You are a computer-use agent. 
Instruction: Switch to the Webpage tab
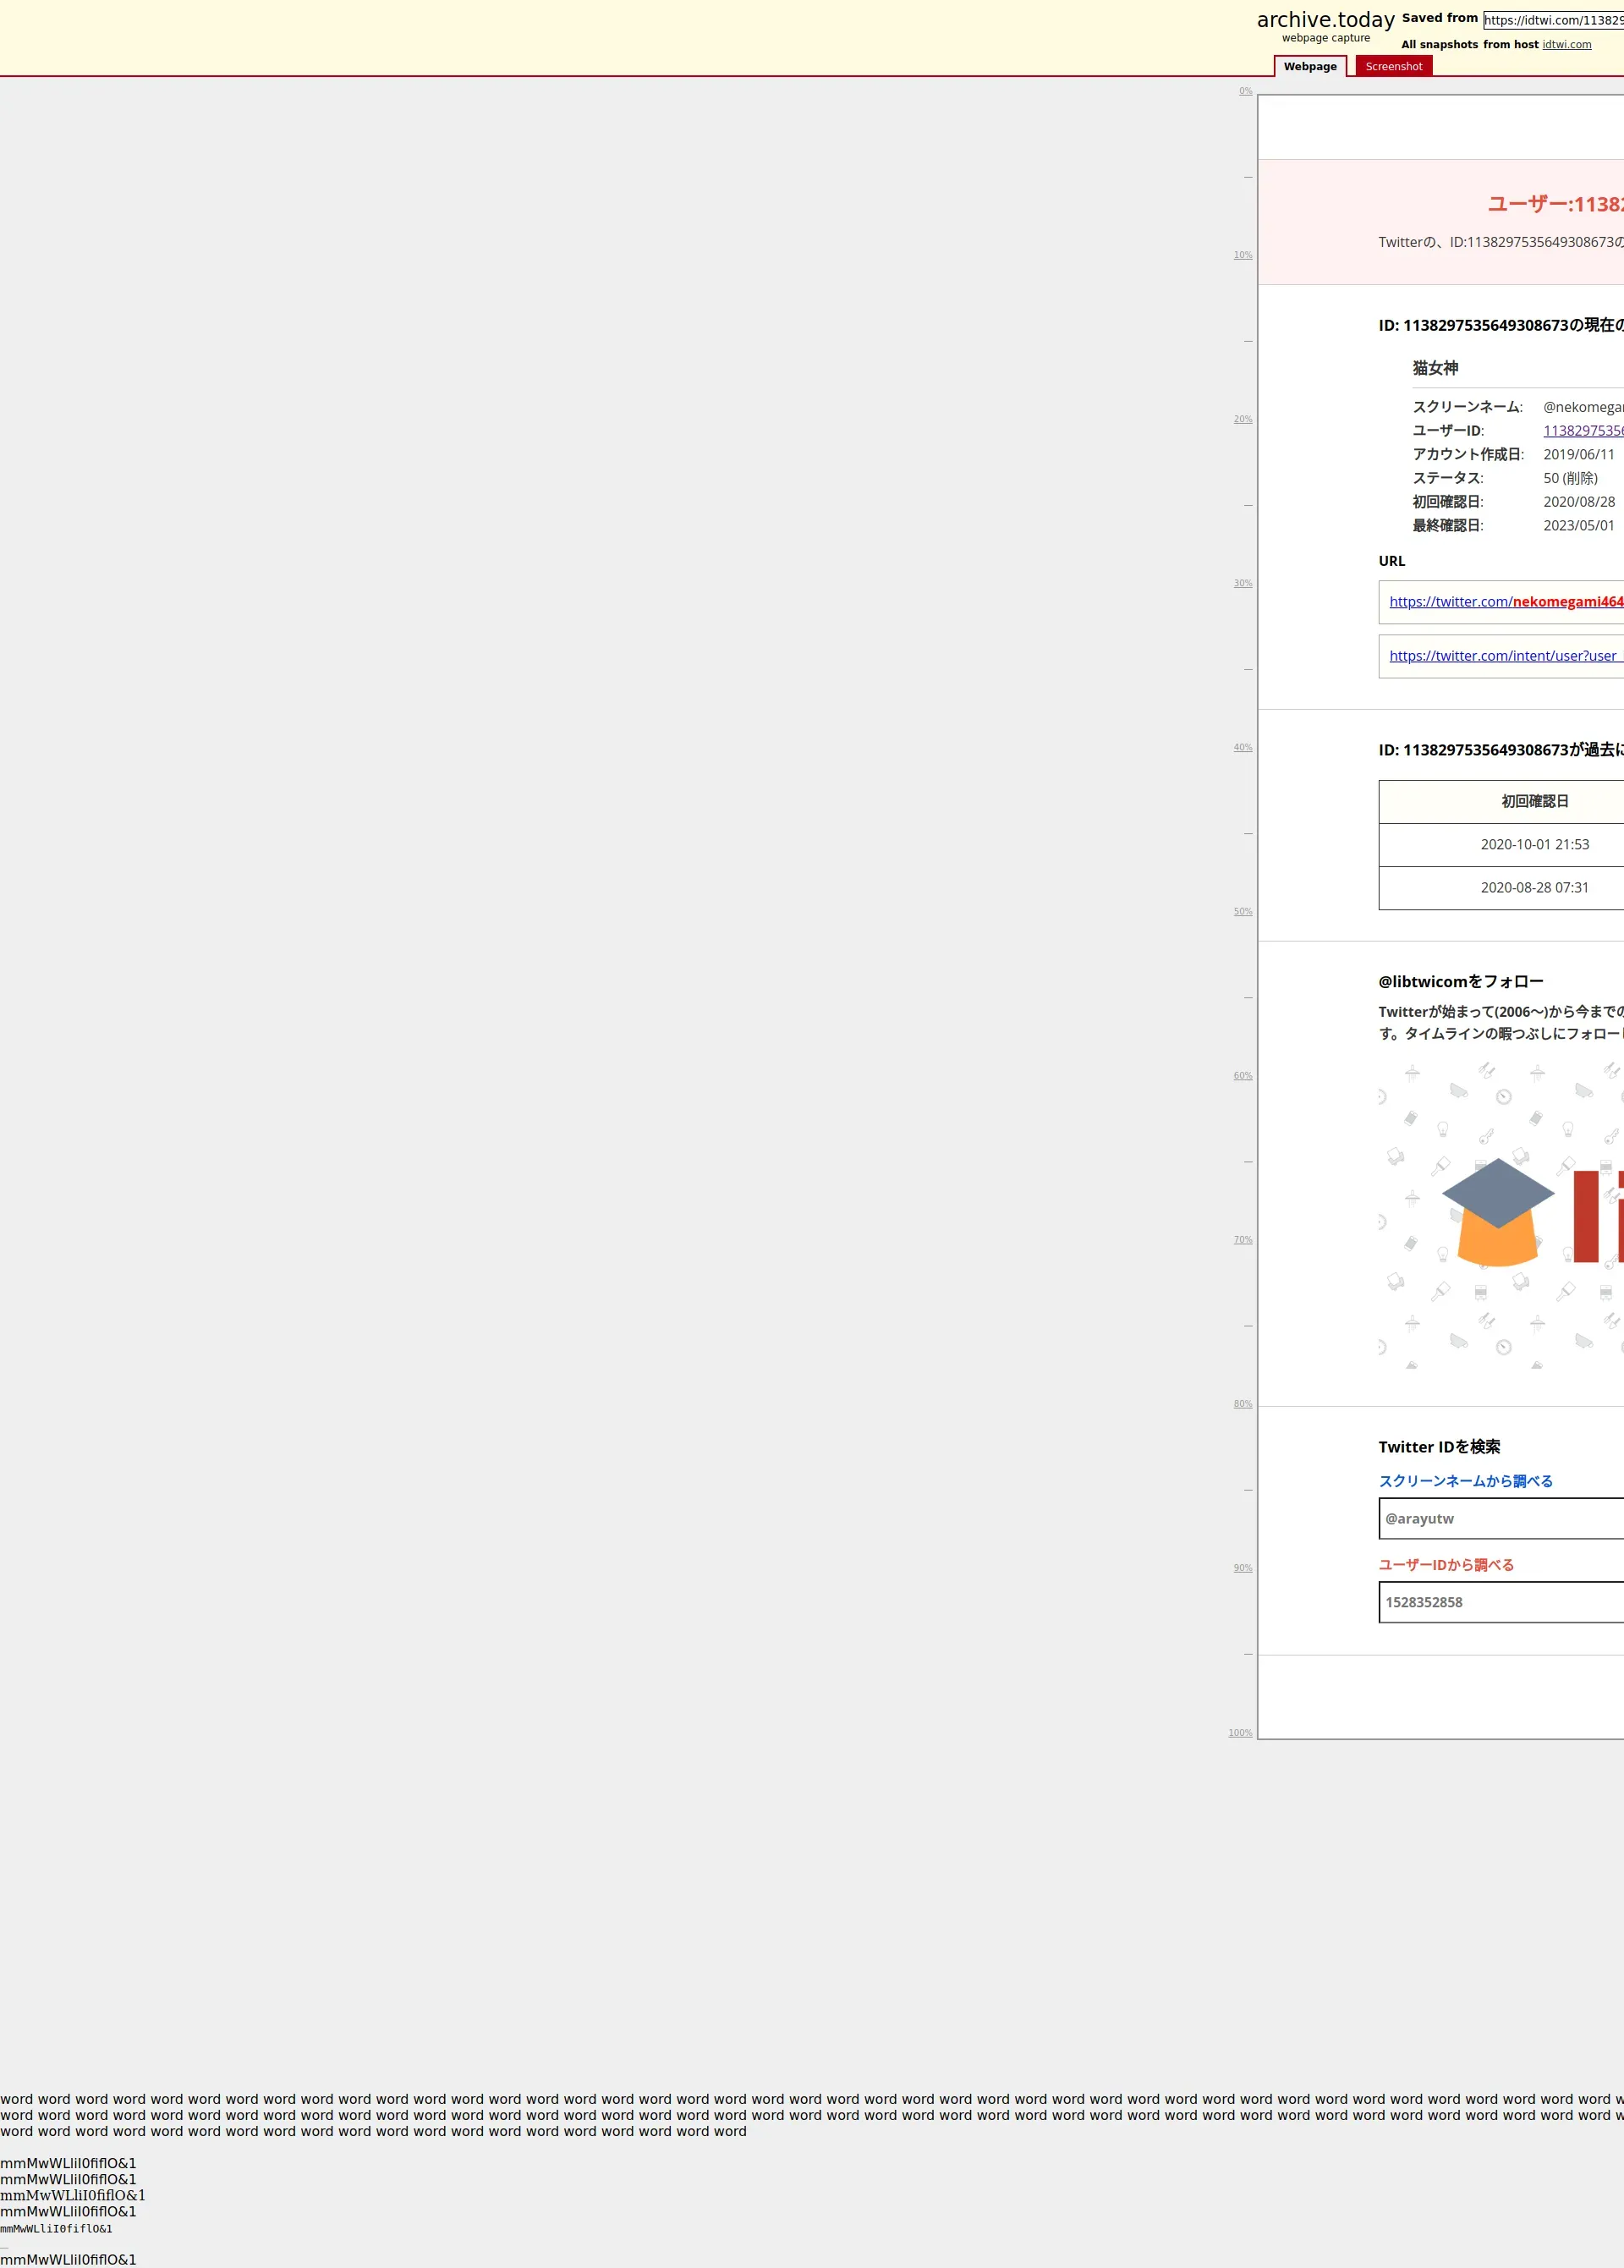(x=1309, y=67)
